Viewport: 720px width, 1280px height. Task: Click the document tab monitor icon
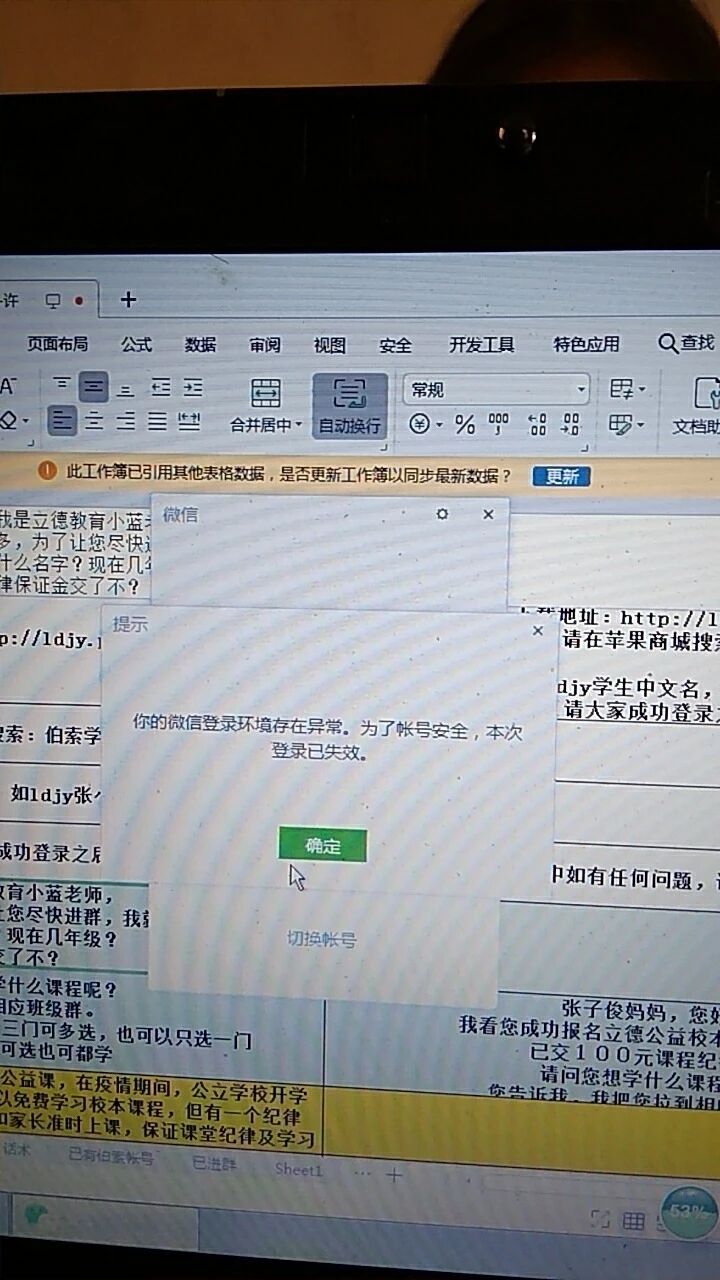coord(53,300)
